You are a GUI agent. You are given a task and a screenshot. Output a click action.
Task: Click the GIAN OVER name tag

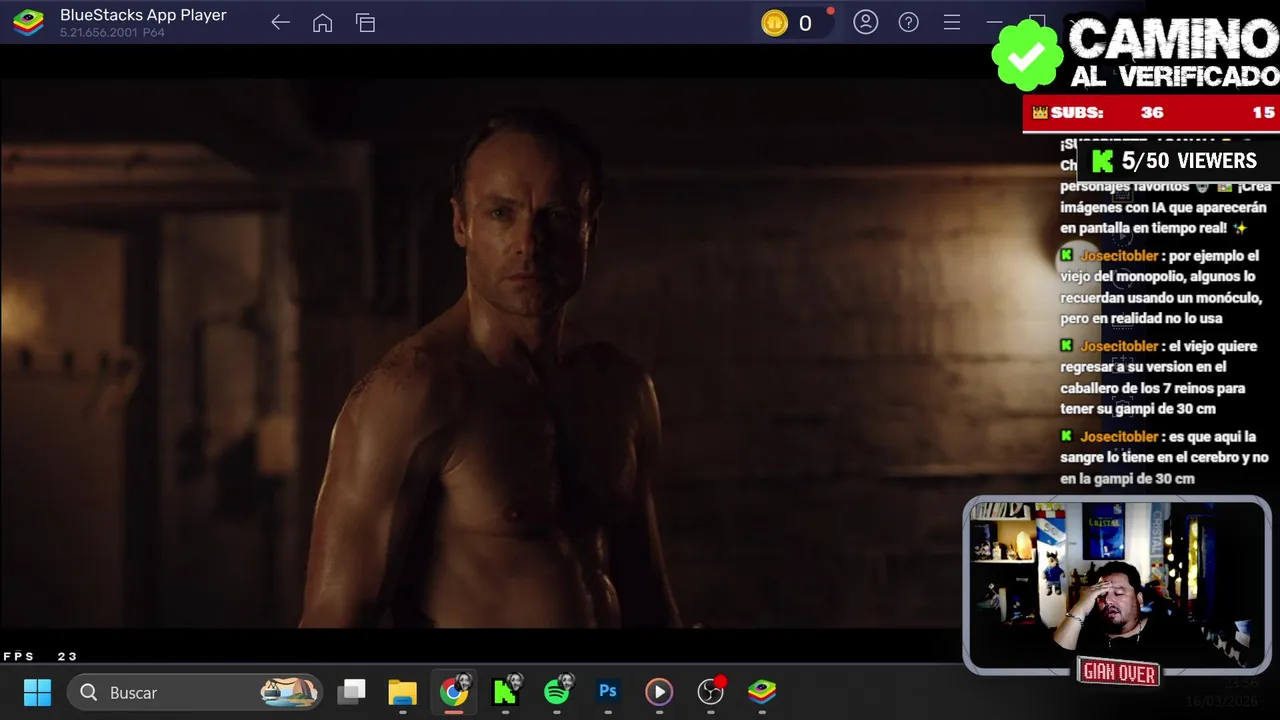pyautogui.click(x=1119, y=673)
